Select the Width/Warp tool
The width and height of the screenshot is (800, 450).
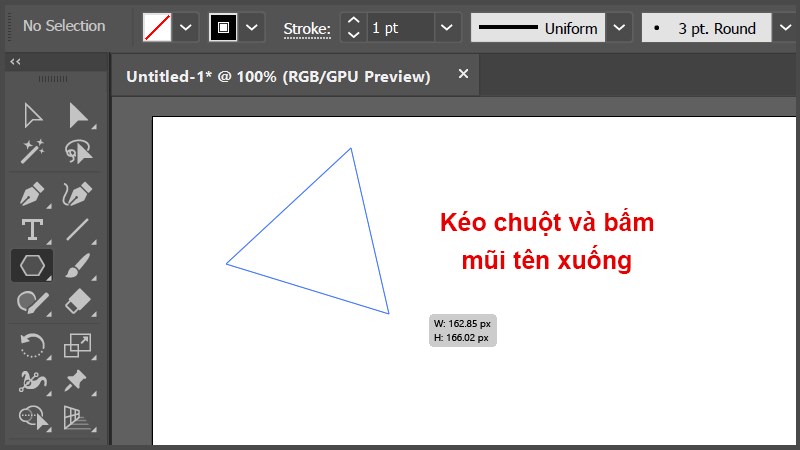point(33,381)
